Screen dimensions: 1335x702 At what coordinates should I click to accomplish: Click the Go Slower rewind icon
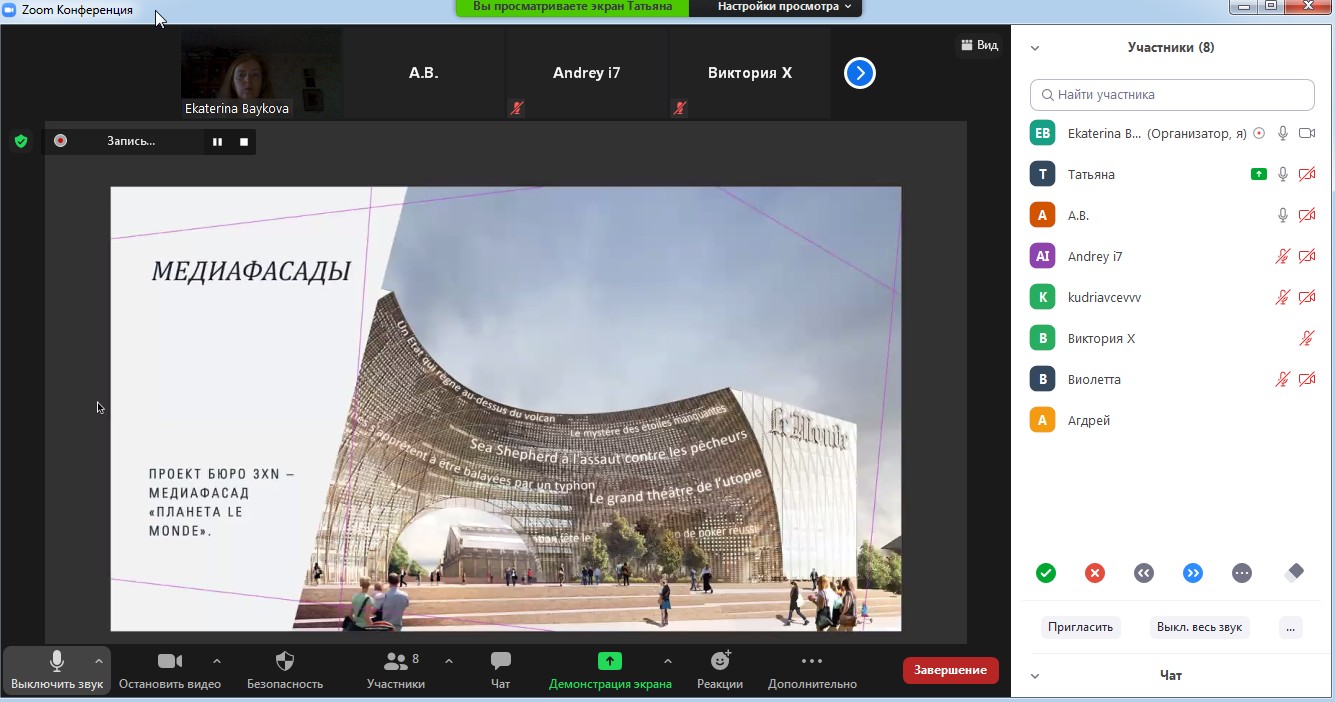click(x=1144, y=573)
